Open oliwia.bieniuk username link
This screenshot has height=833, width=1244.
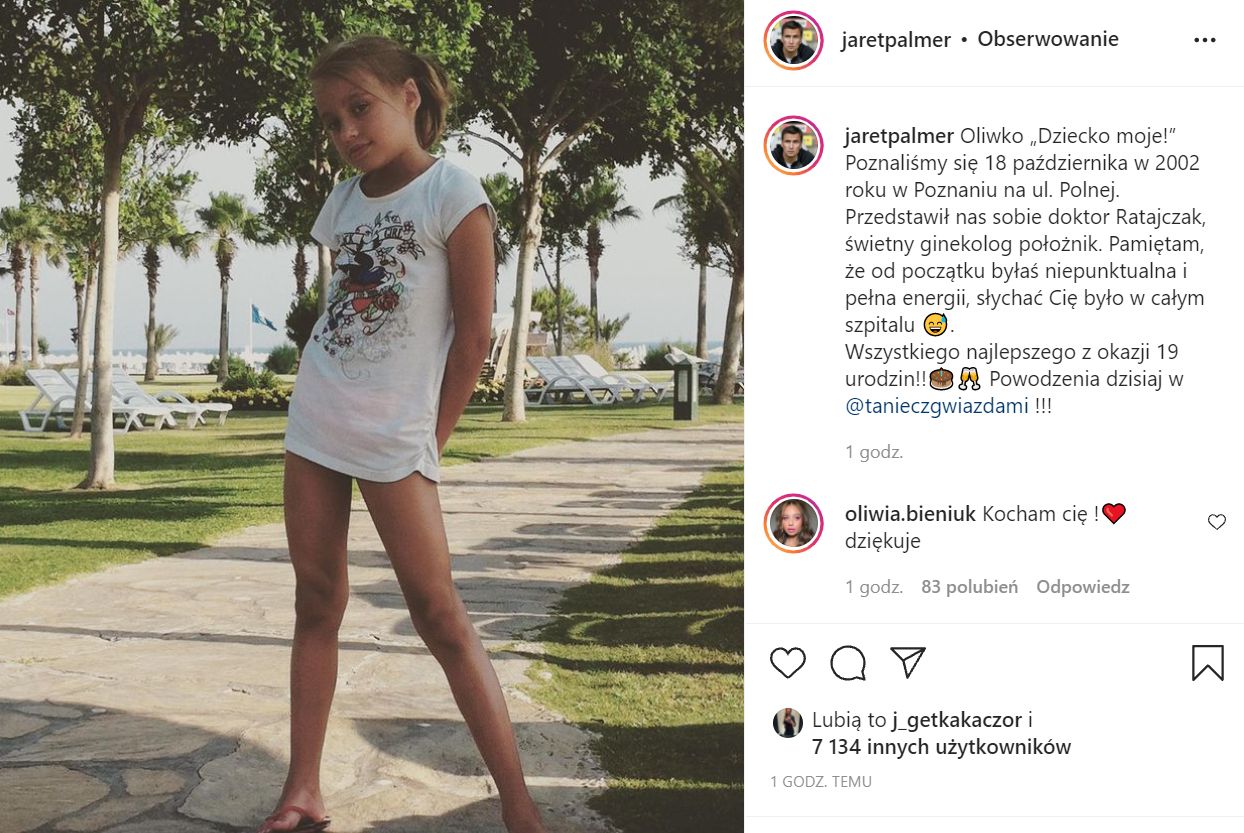point(910,514)
